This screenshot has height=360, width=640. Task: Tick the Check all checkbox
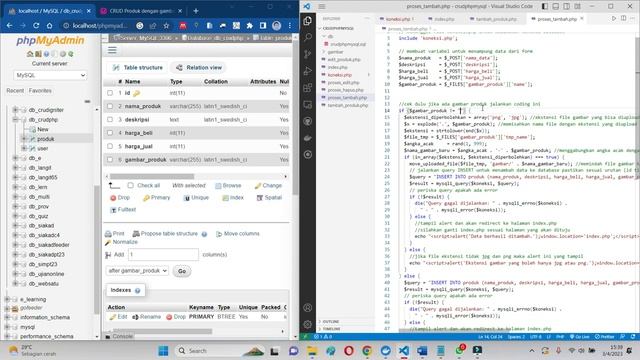click(130, 185)
